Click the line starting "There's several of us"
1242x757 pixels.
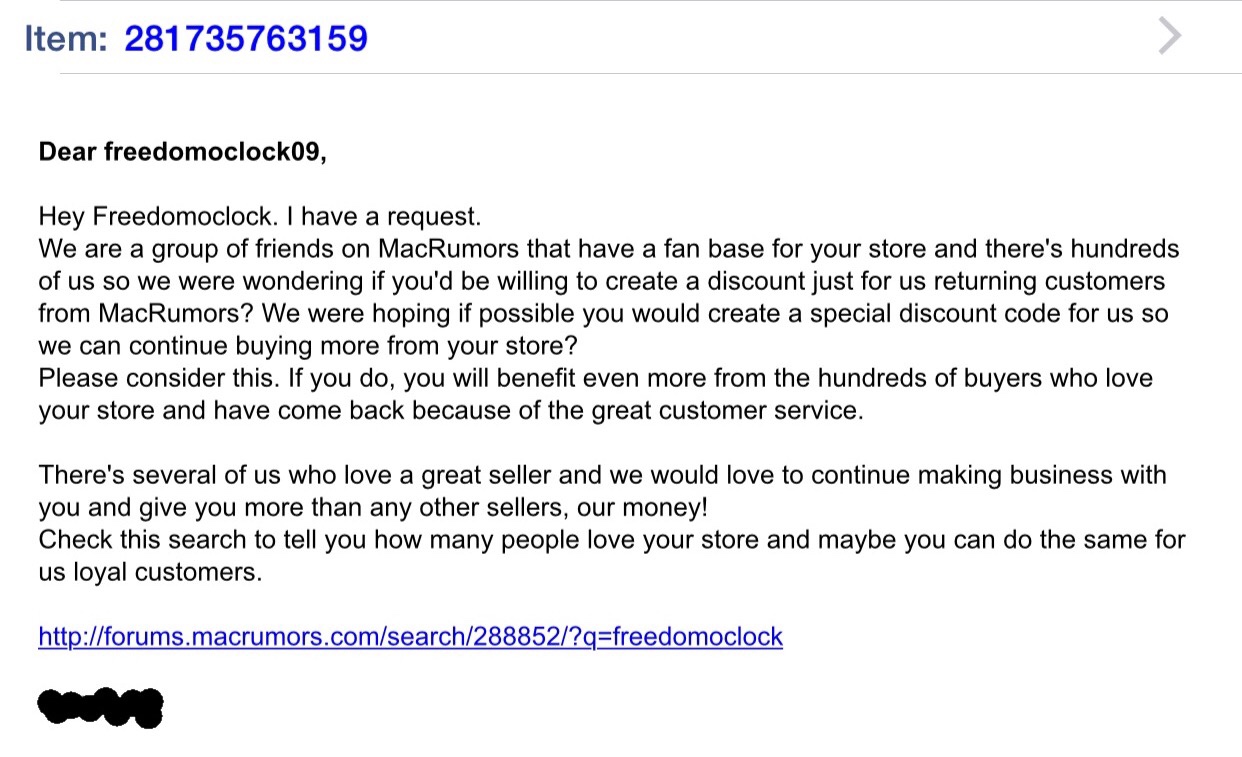pyautogui.click(x=602, y=475)
